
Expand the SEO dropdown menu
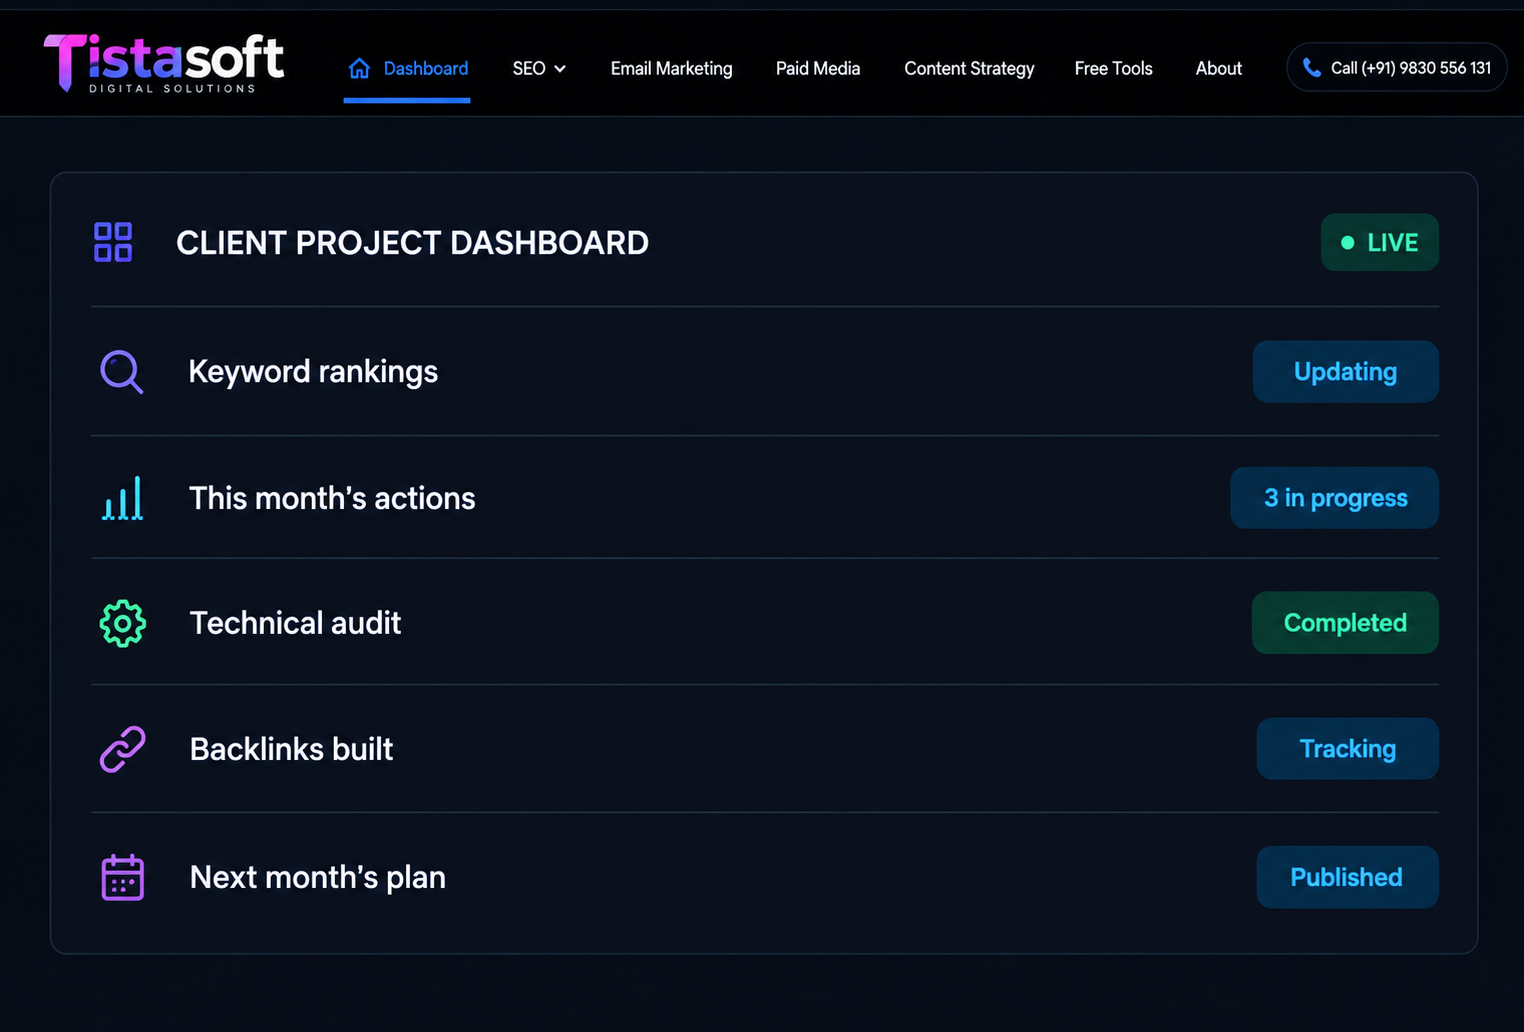pyautogui.click(x=539, y=68)
